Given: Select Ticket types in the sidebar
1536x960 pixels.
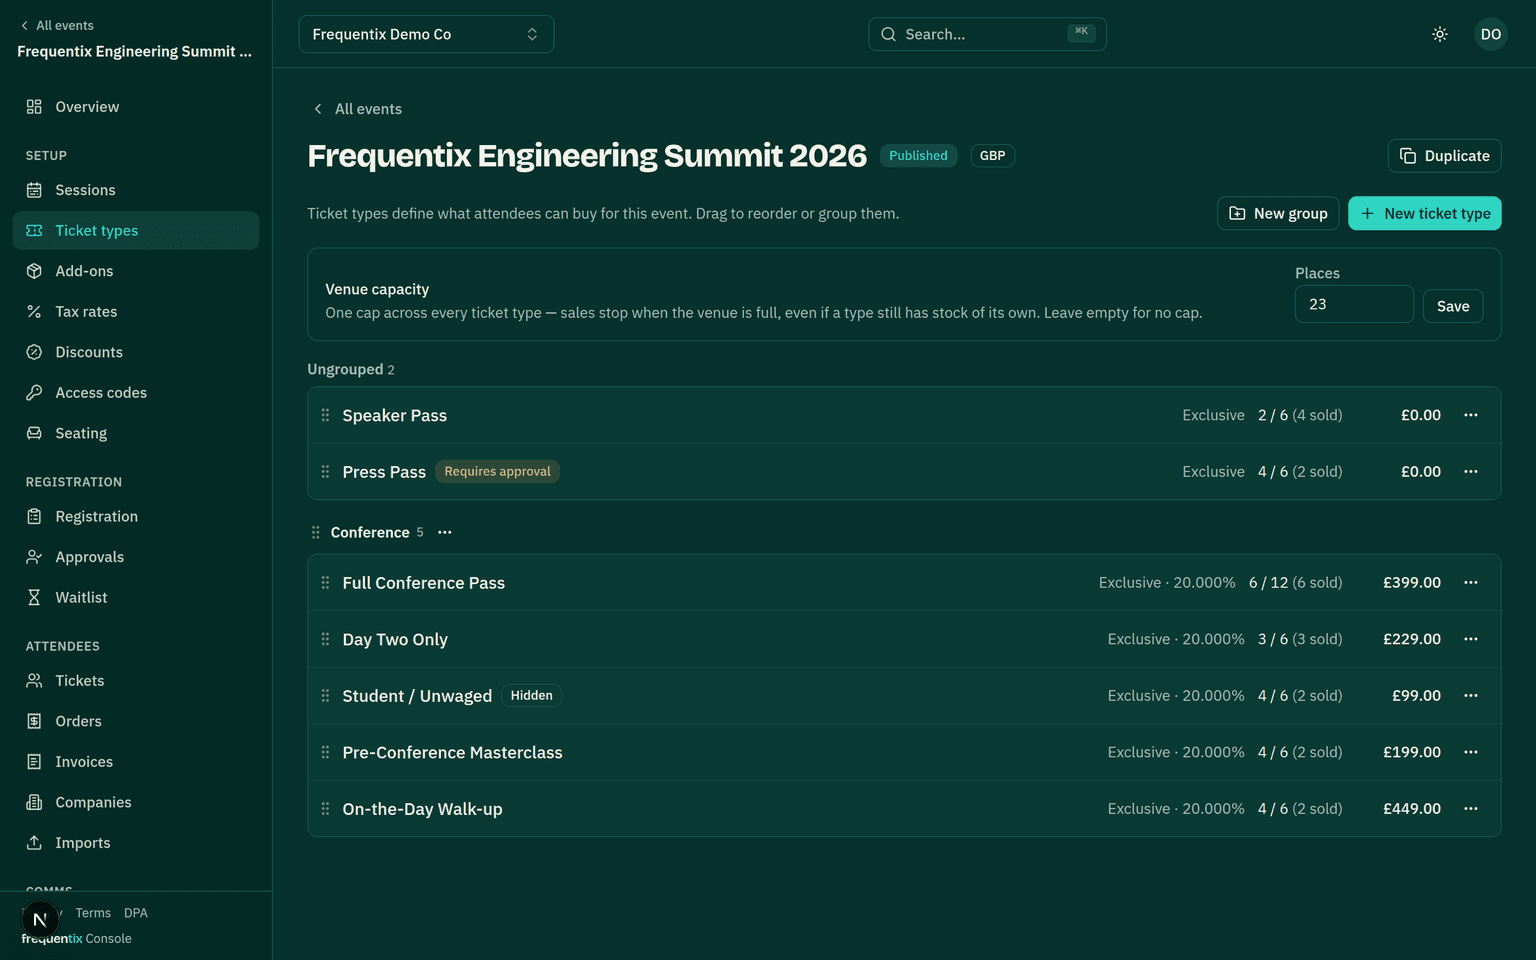Looking at the screenshot, I should pos(136,230).
